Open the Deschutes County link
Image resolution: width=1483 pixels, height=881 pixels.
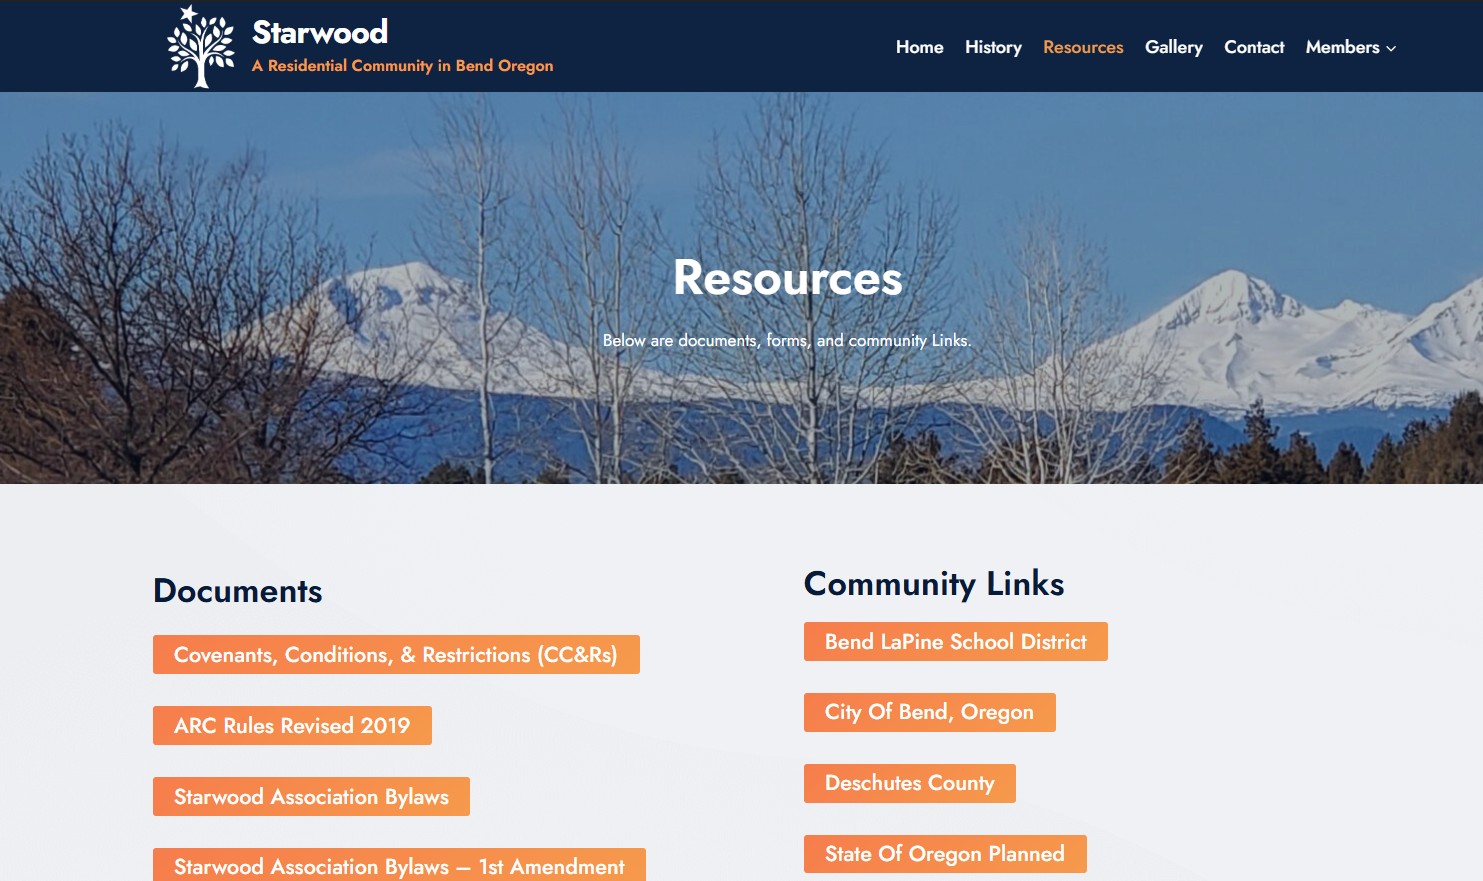click(x=910, y=784)
